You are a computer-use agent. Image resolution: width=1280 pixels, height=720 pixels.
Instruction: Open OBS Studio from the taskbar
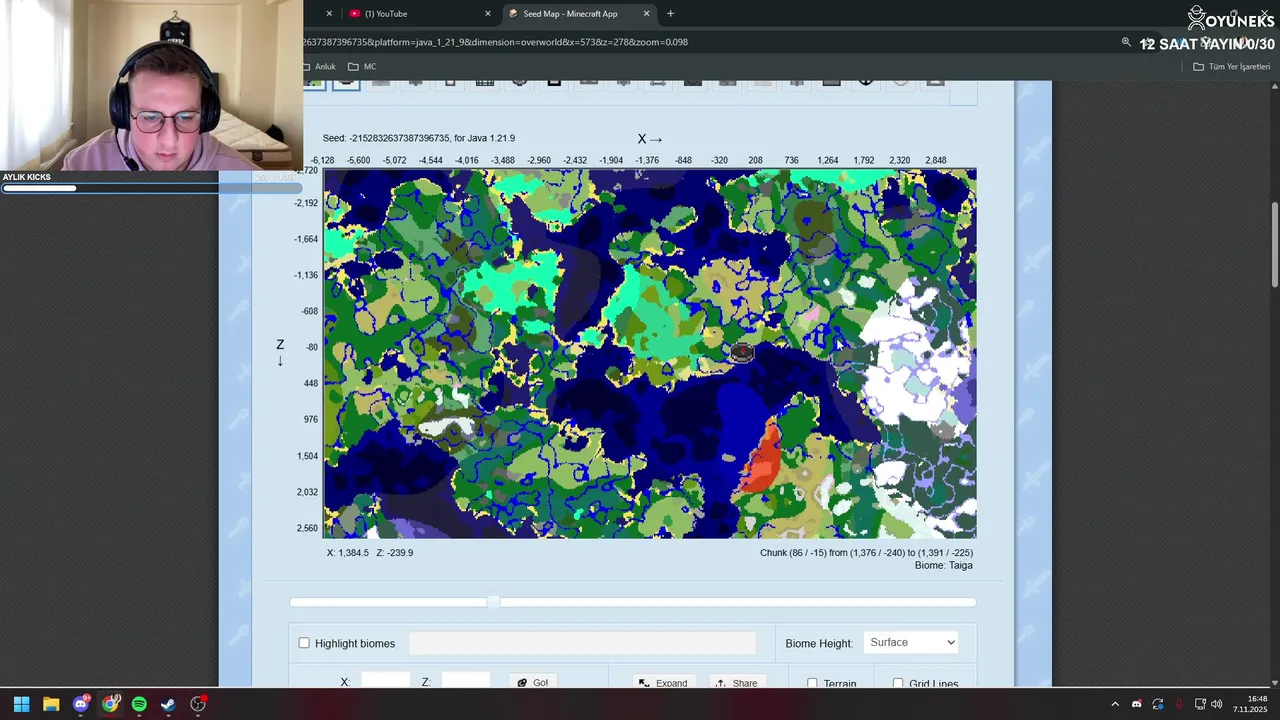tap(198, 704)
